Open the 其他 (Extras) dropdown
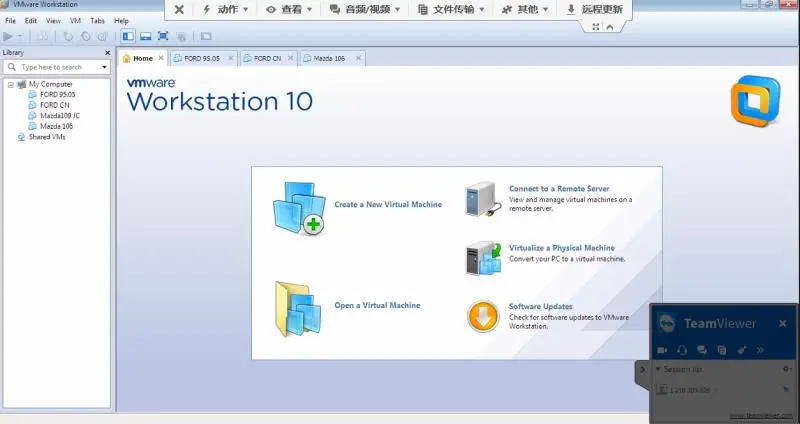 click(x=524, y=9)
